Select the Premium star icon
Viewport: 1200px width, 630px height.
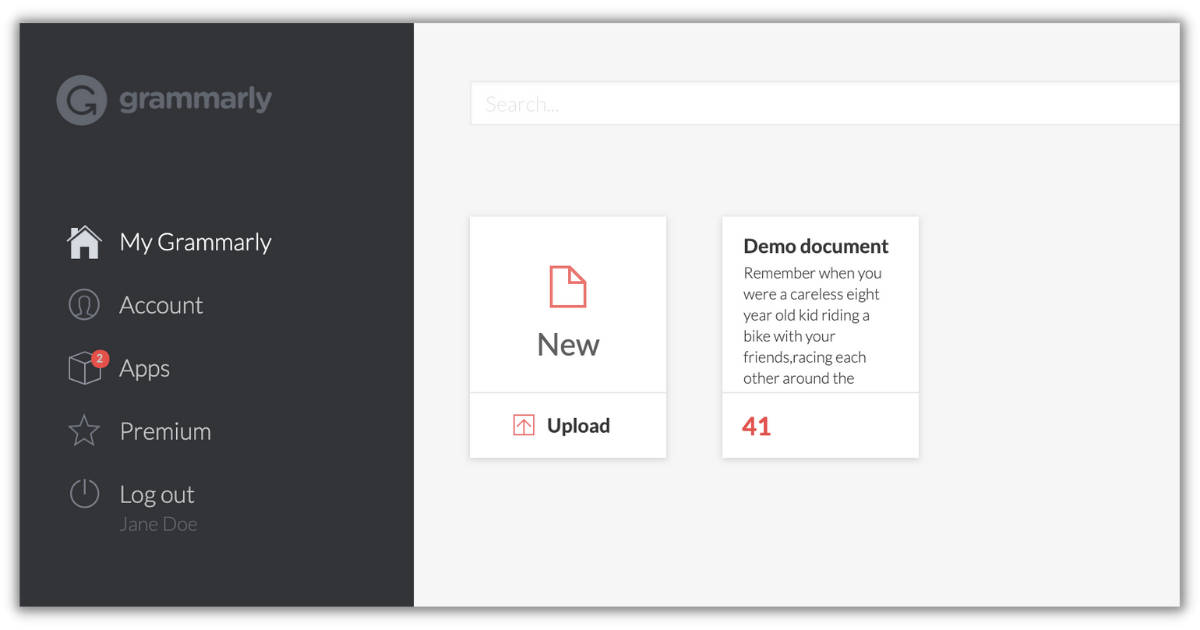pos(85,431)
